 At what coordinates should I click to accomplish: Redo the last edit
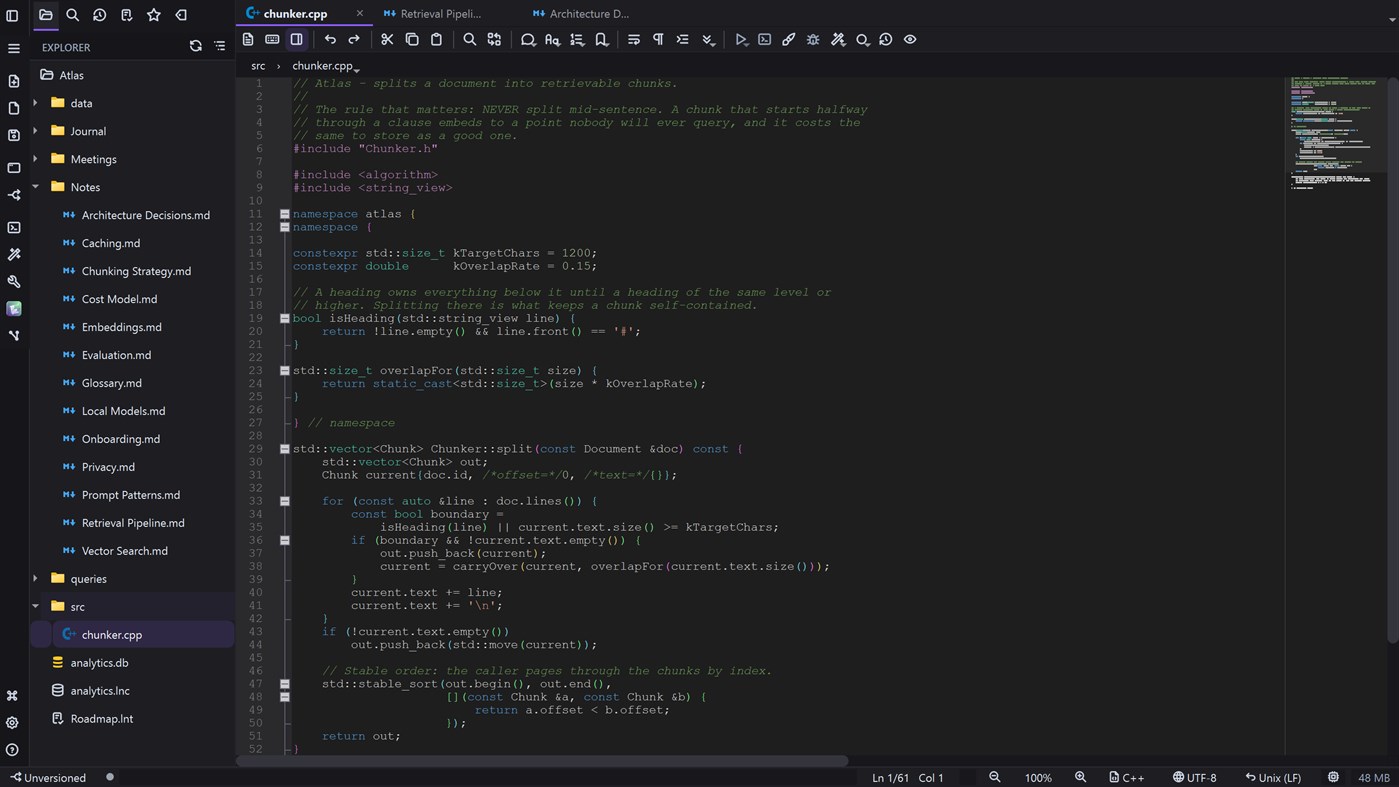click(x=354, y=40)
